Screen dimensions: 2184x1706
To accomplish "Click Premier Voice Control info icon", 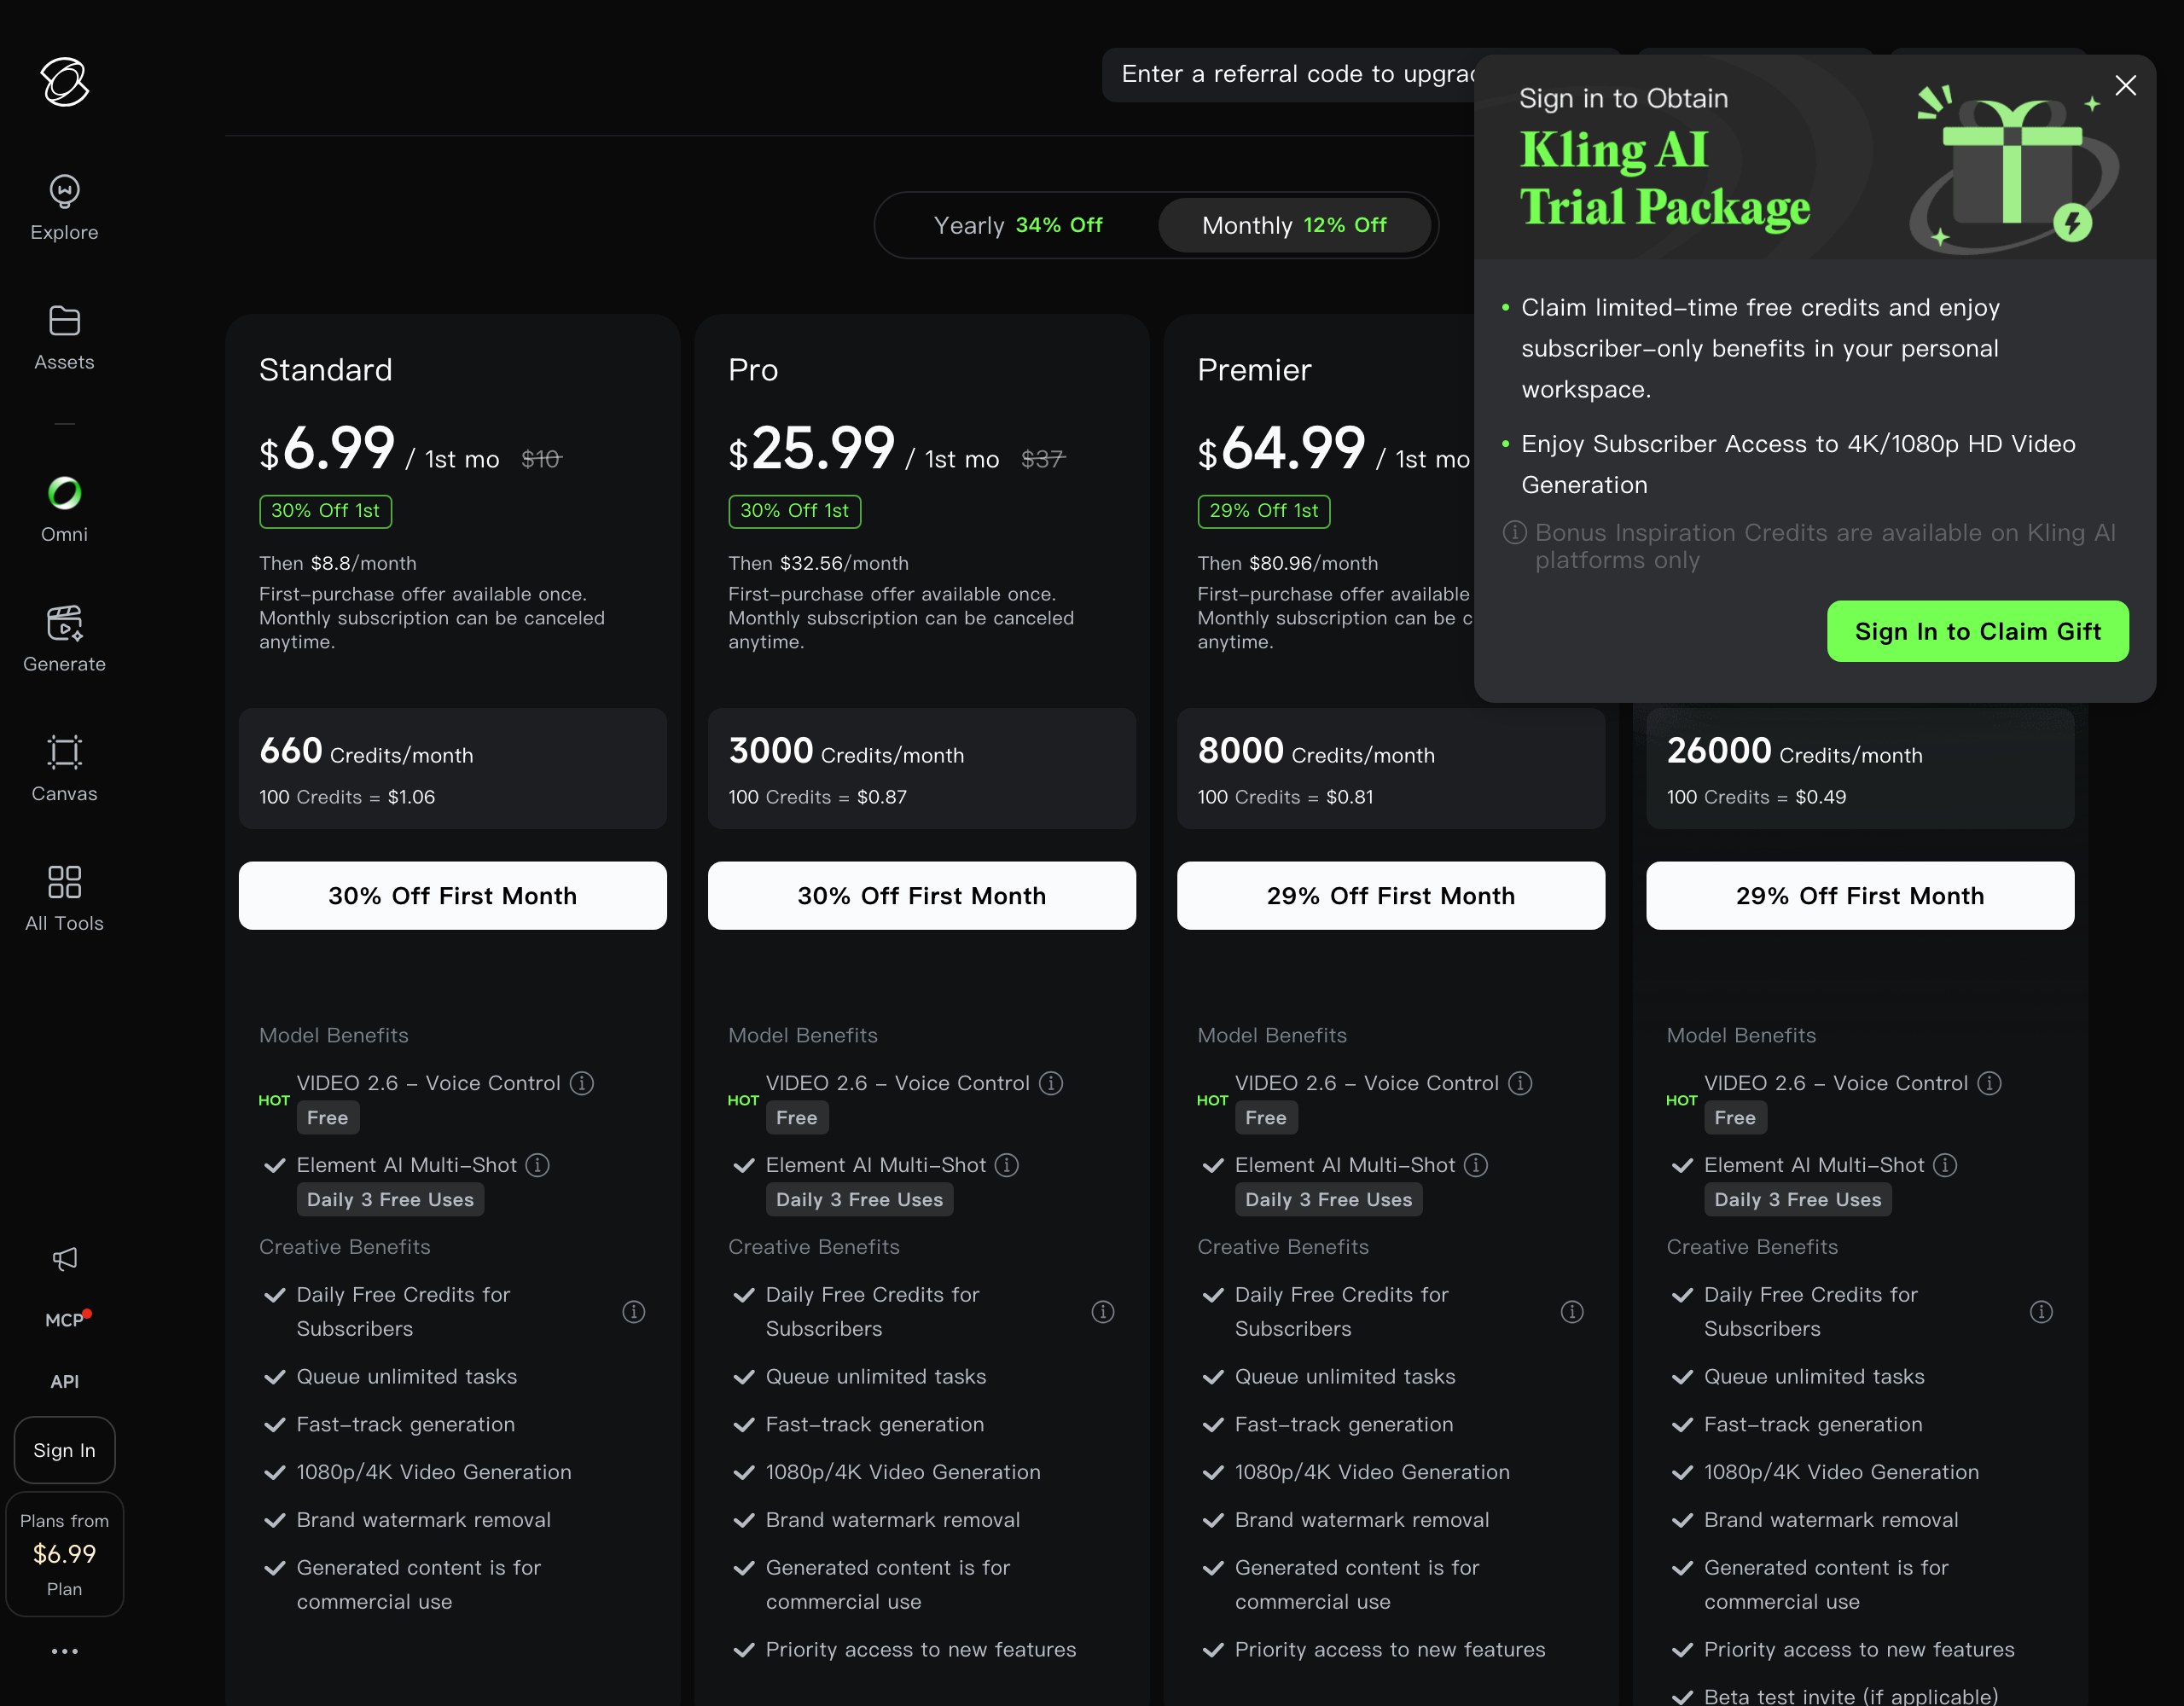I will (x=1520, y=1083).
